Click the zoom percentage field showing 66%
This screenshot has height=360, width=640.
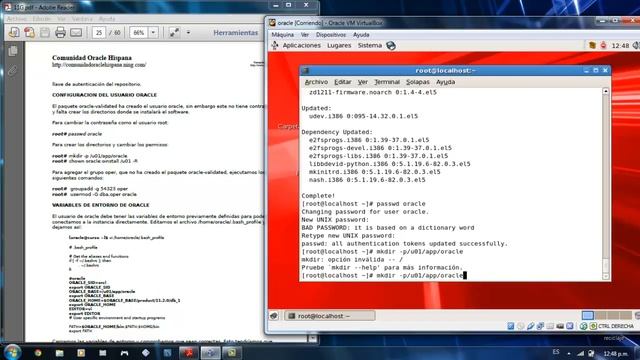pos(139,33)
